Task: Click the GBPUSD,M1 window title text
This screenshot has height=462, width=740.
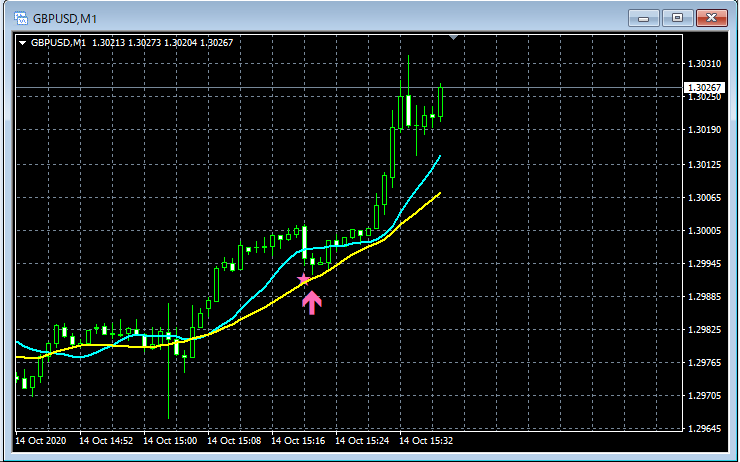Action: (x=65, y=19)
